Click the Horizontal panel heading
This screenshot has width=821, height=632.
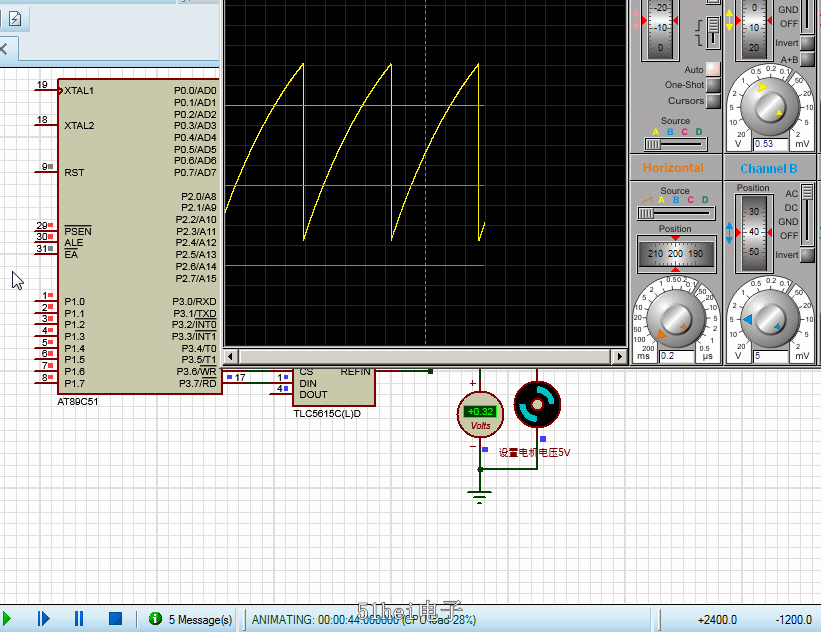pyautogui.click(x=673, y=168)
